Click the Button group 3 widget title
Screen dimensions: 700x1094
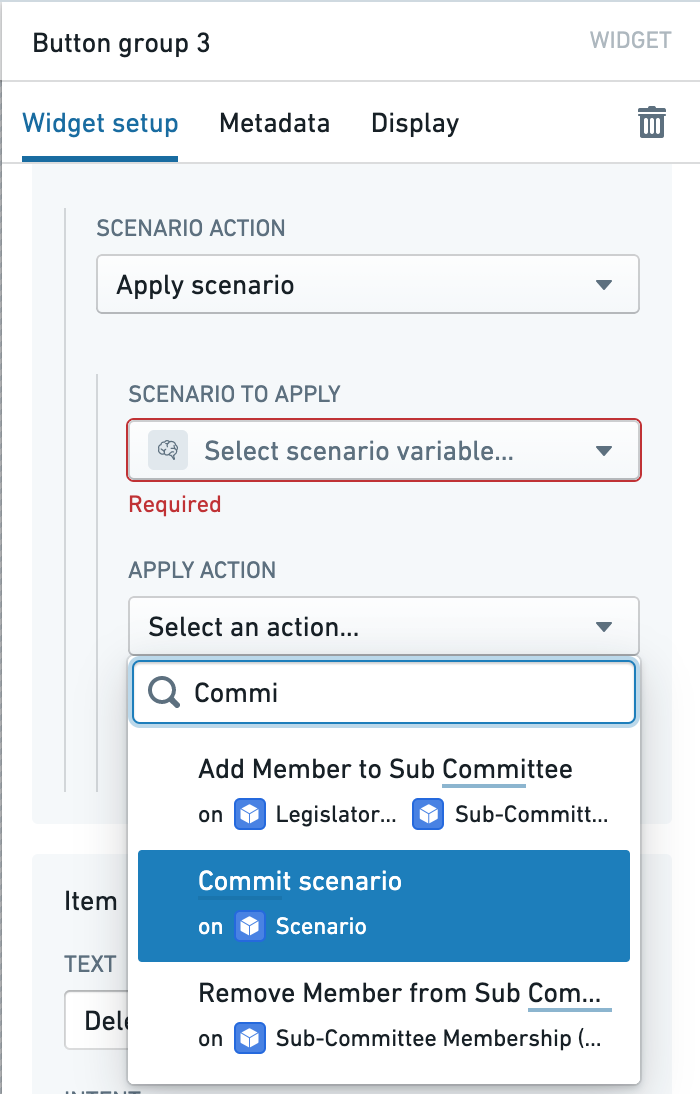[121, 43]
